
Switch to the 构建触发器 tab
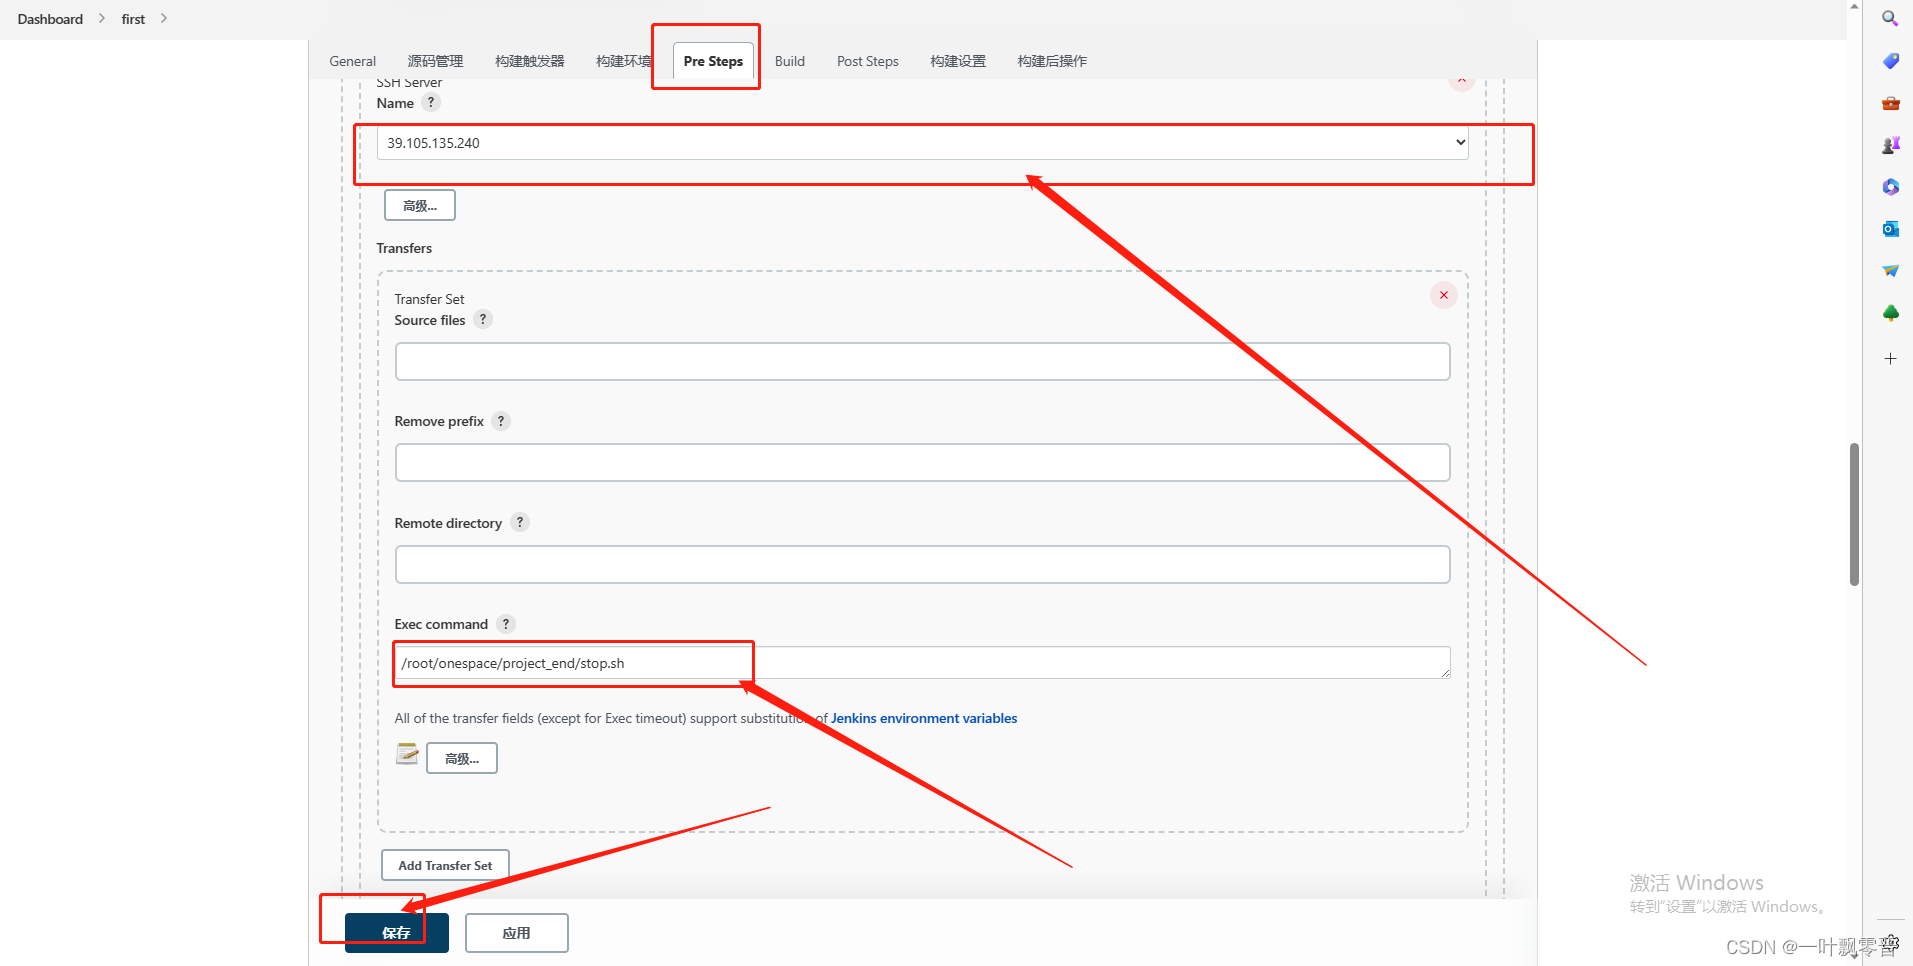point(529,61)
